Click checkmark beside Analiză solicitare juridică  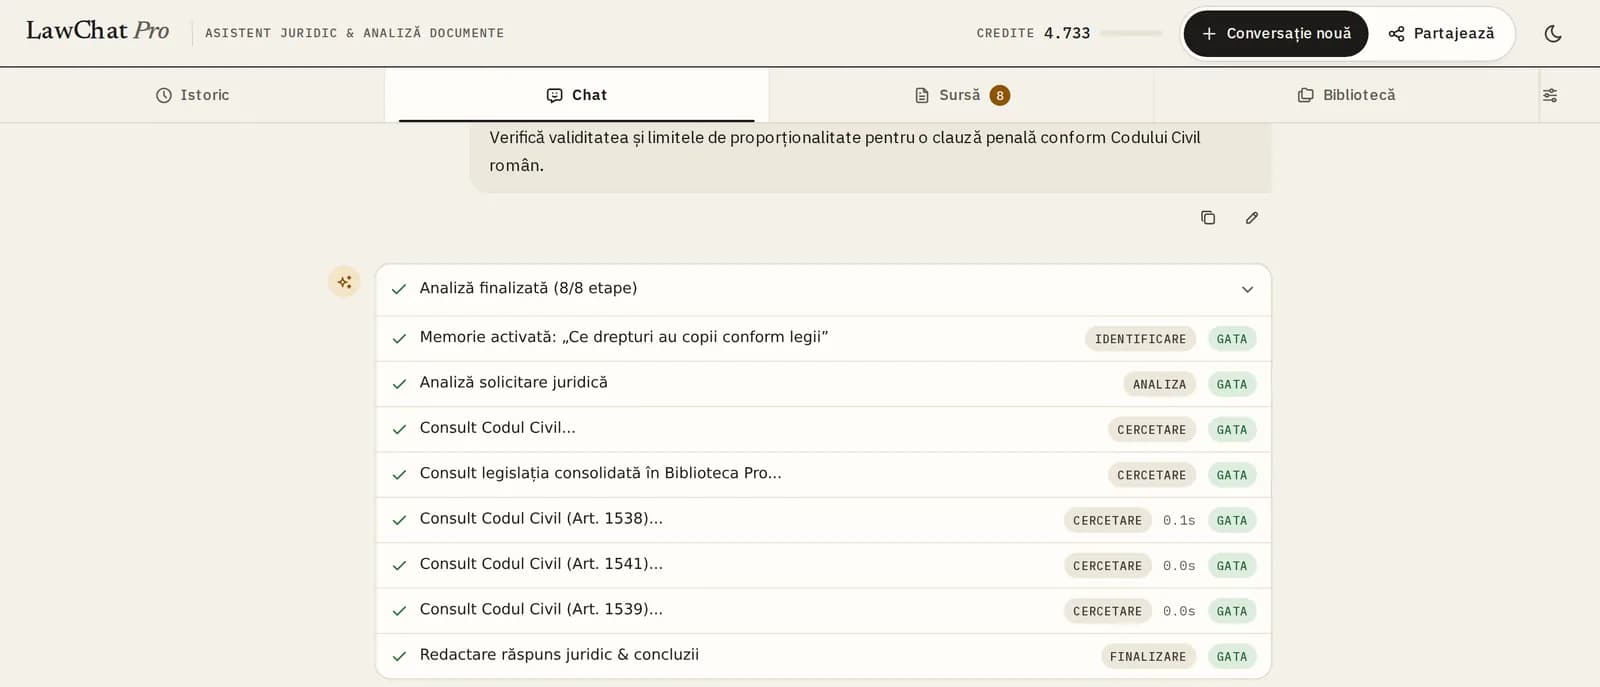pyautogui.click(x=399, y=384)
